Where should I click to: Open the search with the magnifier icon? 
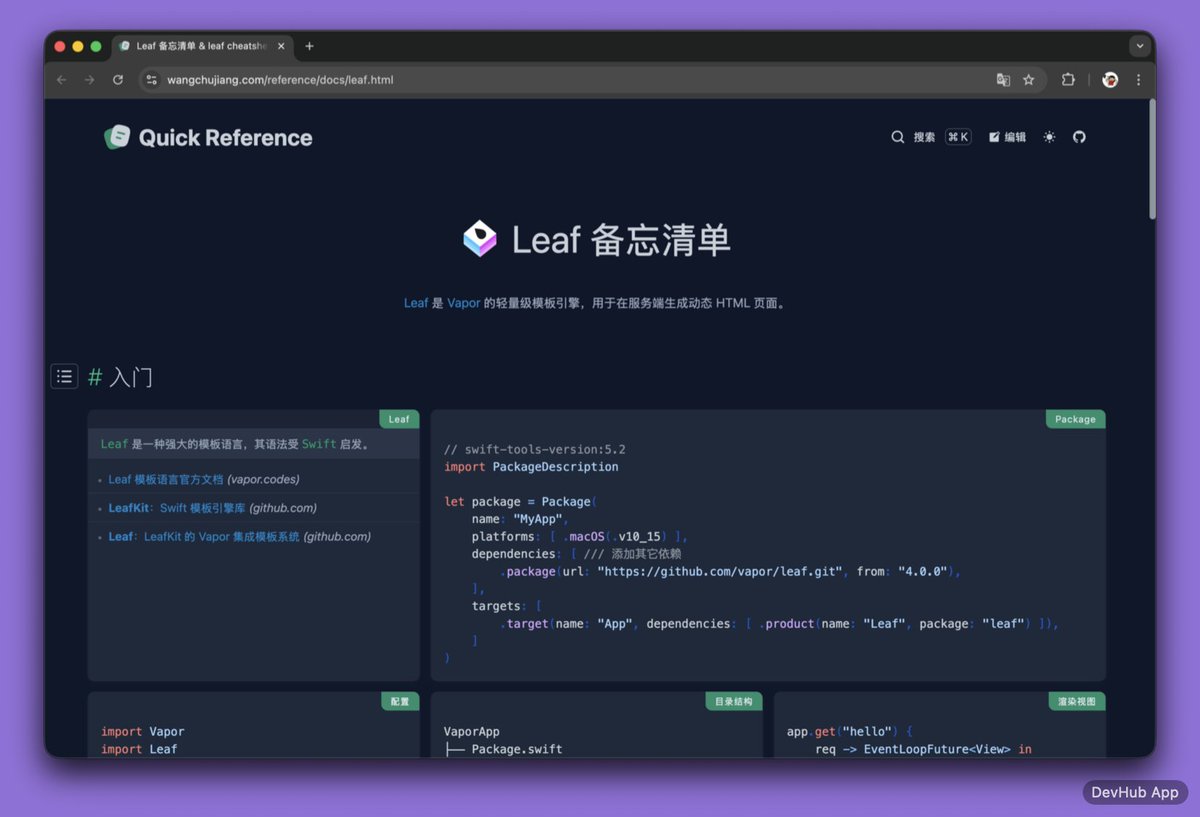[x=897, y=137]
